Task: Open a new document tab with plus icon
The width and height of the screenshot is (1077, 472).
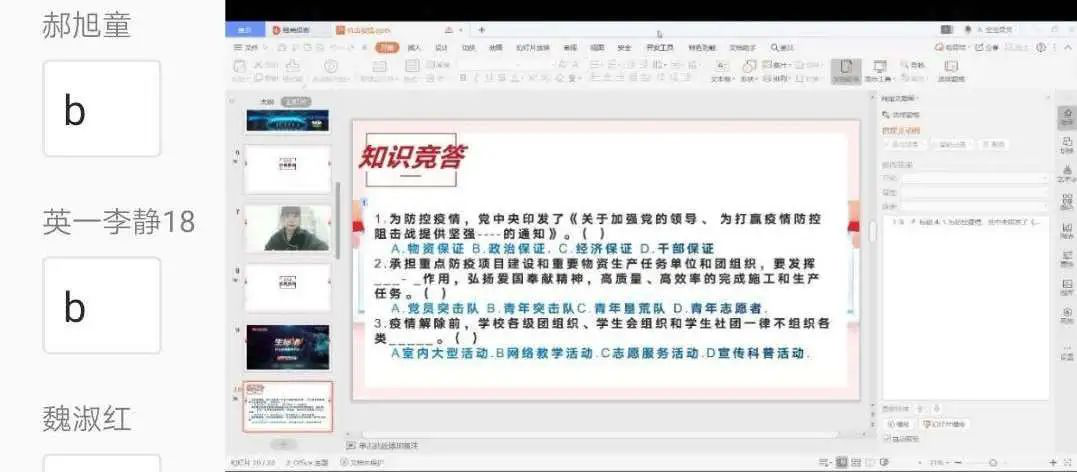Action: coord(481,30)
